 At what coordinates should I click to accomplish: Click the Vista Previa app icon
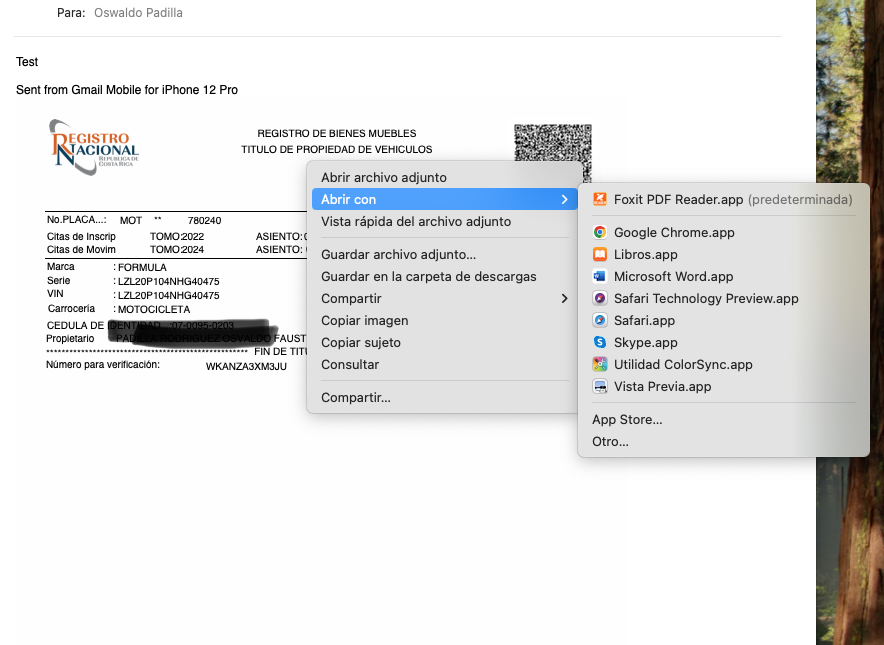tap(600, 387)
